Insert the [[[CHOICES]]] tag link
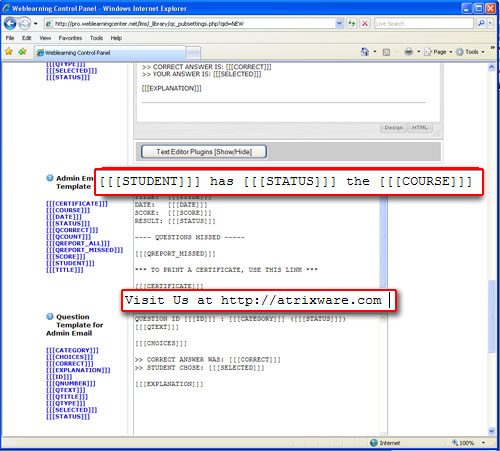 coord(70,357)
